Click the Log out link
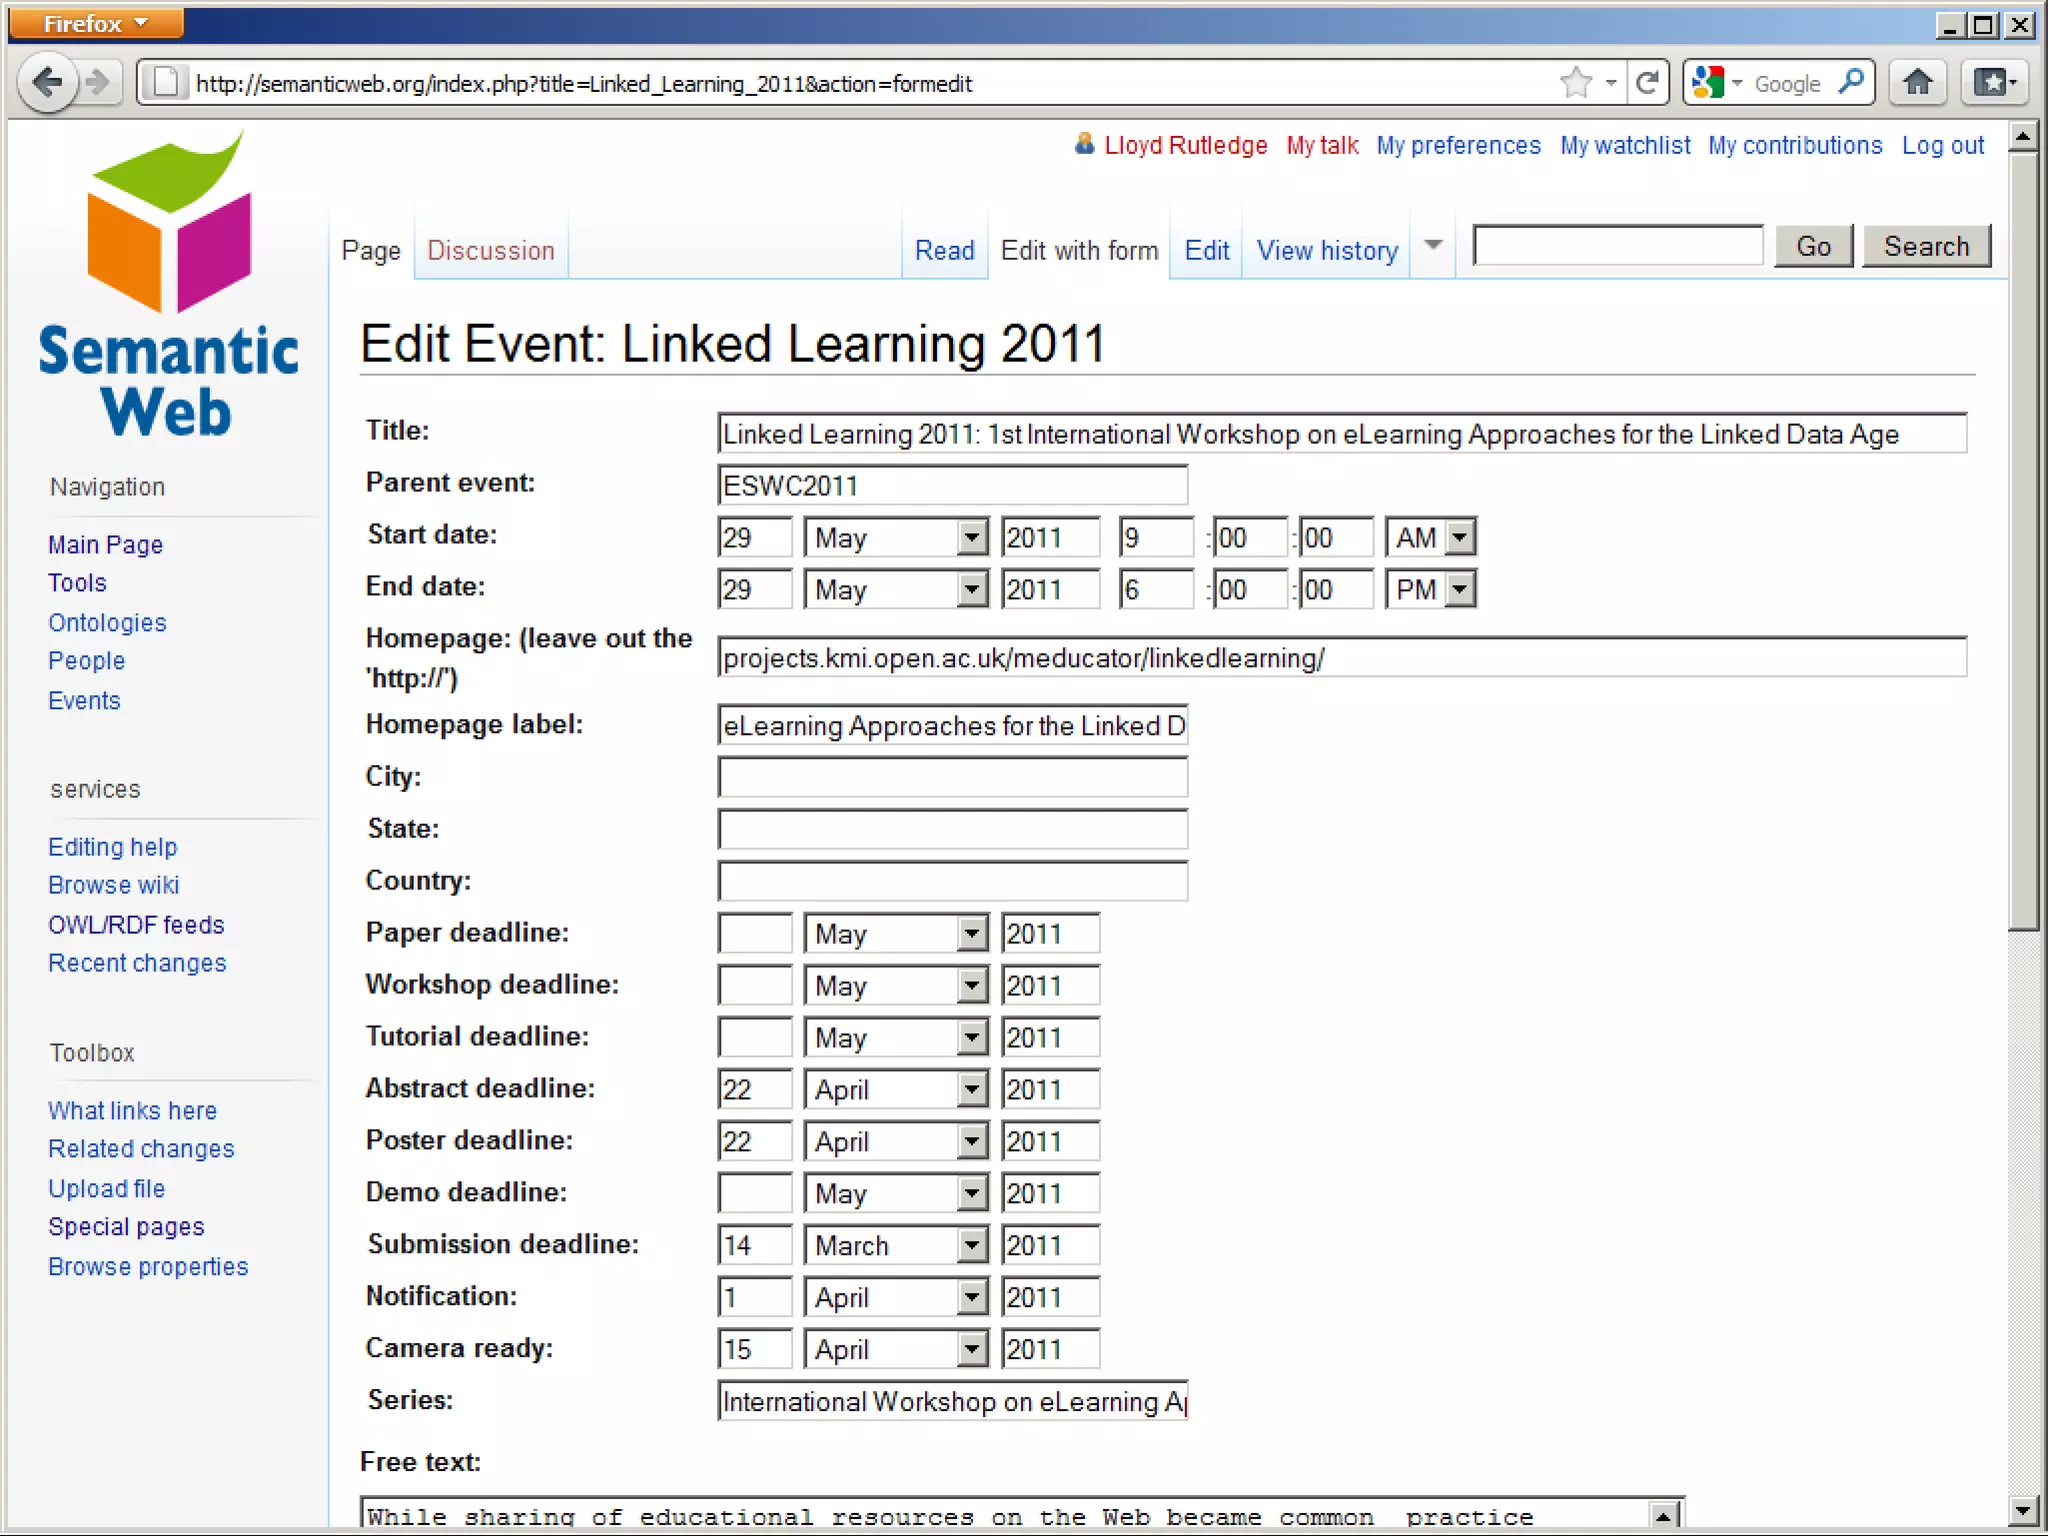The height and width of the screenshot is (1536, 2048). point(1943,145)
